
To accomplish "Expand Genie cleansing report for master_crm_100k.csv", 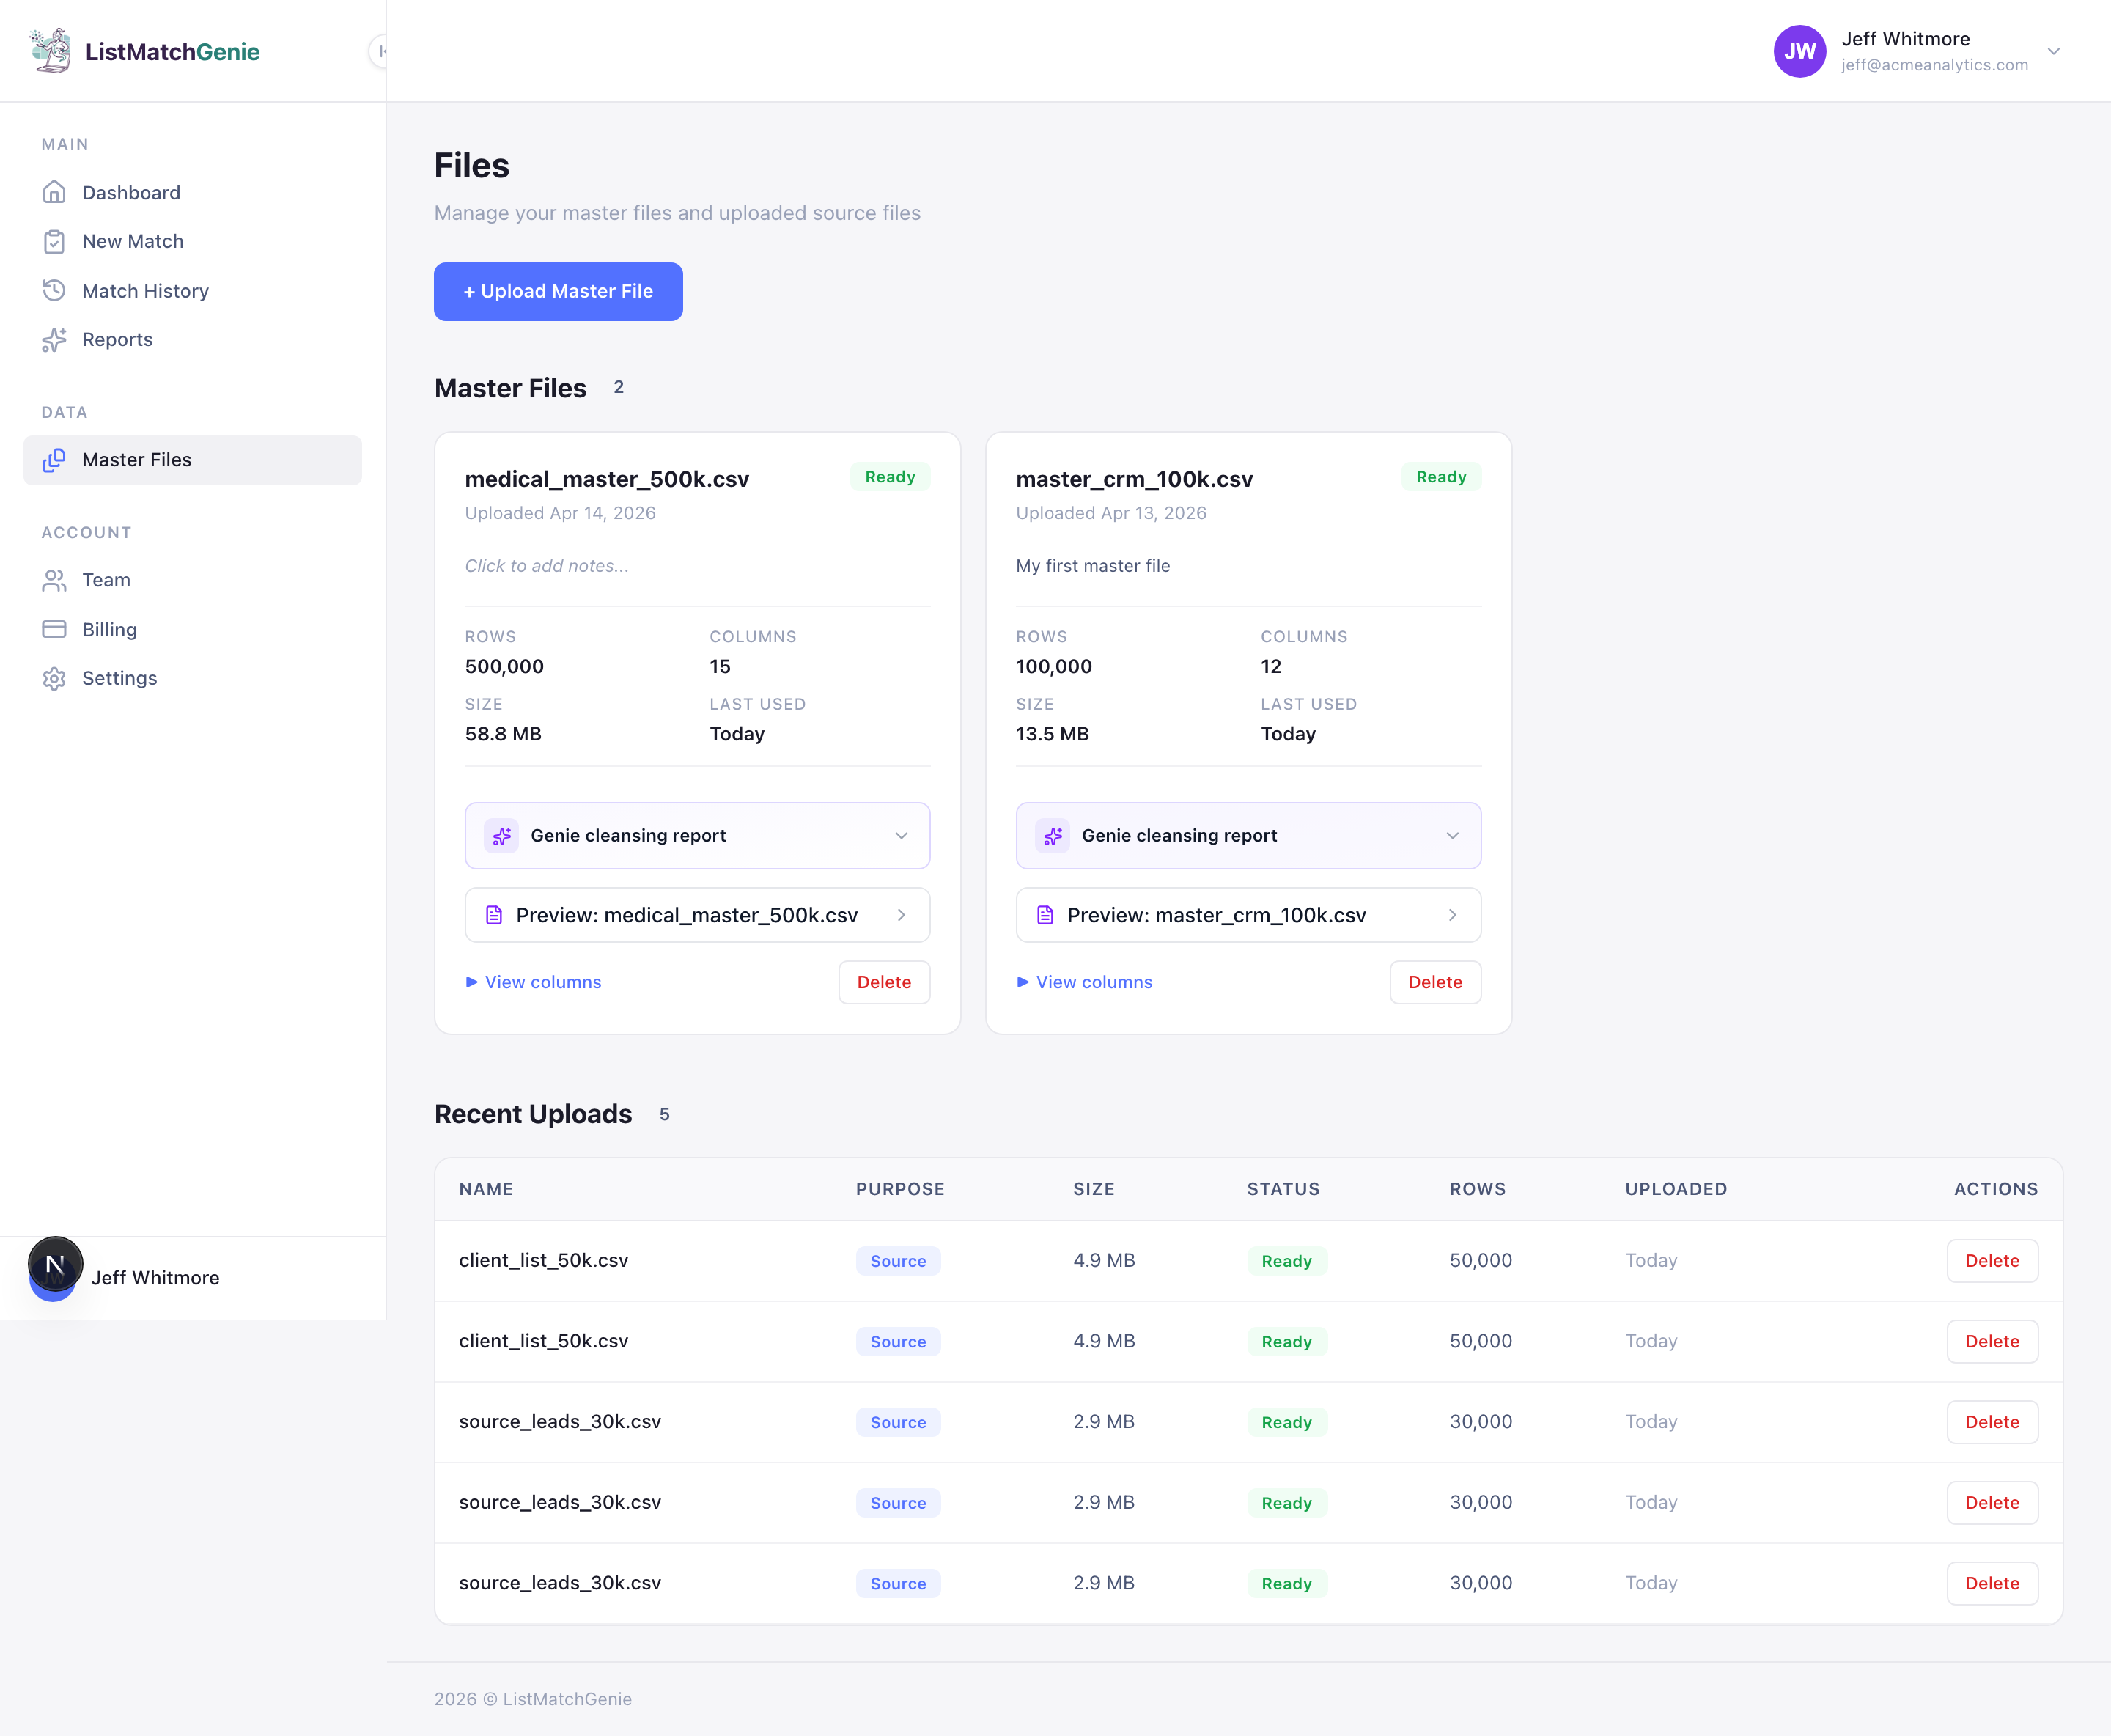I will click(x=1248, y=835).
